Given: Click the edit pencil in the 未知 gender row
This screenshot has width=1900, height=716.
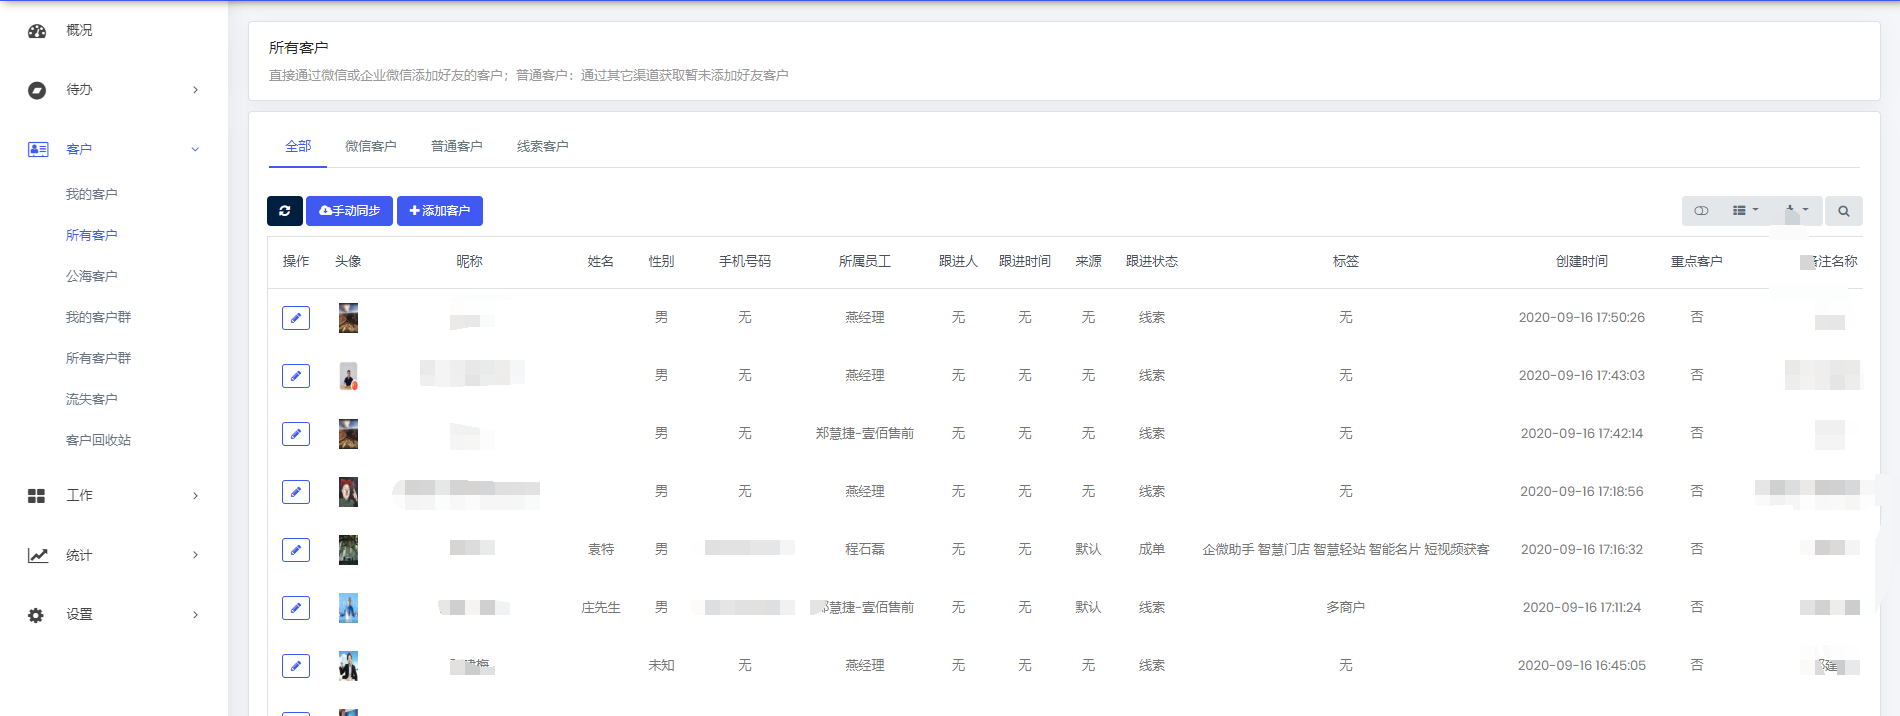Looking at the screenshot, I should coord(296,666).
